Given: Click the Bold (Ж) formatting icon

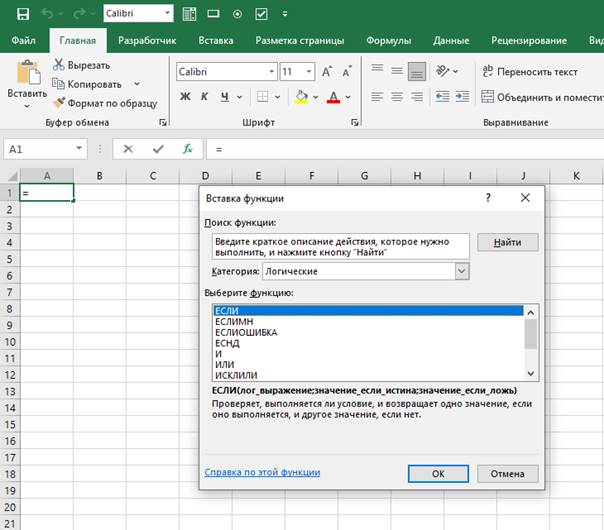Looking at the screenshot, I should [185, 96].
